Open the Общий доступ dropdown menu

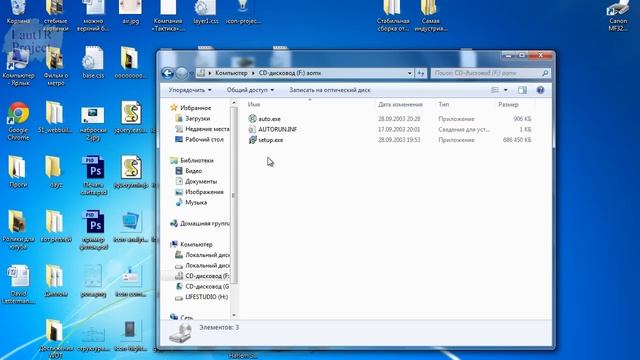(250, 90)
